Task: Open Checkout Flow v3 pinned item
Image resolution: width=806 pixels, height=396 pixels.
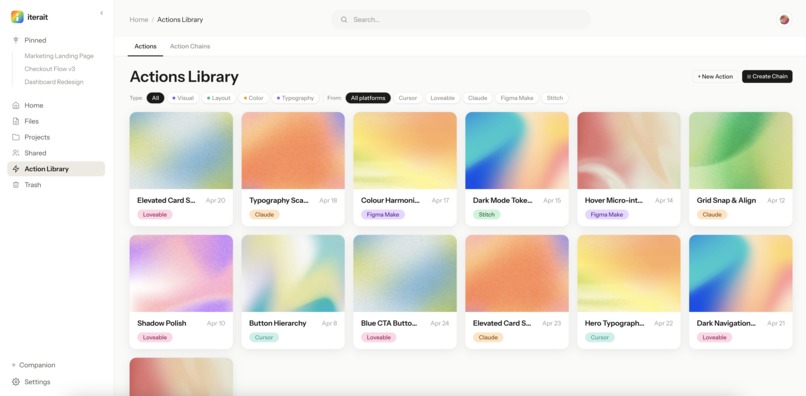Action: [x=50, y=69]
